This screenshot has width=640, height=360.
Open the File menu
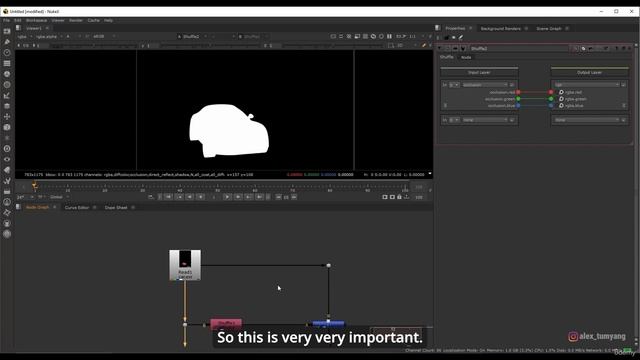click(7, 20)
